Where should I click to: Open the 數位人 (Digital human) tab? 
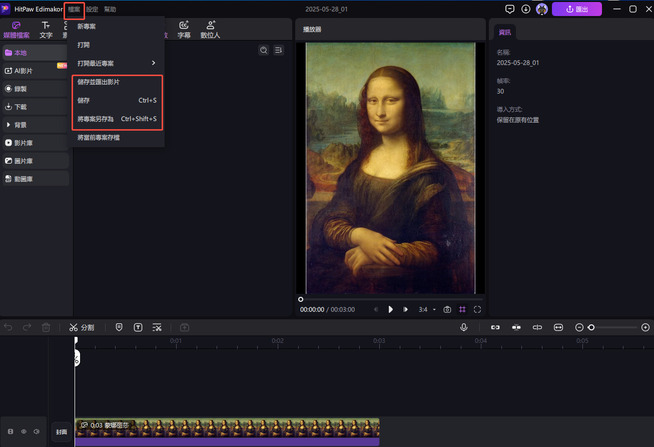[210, 30]
